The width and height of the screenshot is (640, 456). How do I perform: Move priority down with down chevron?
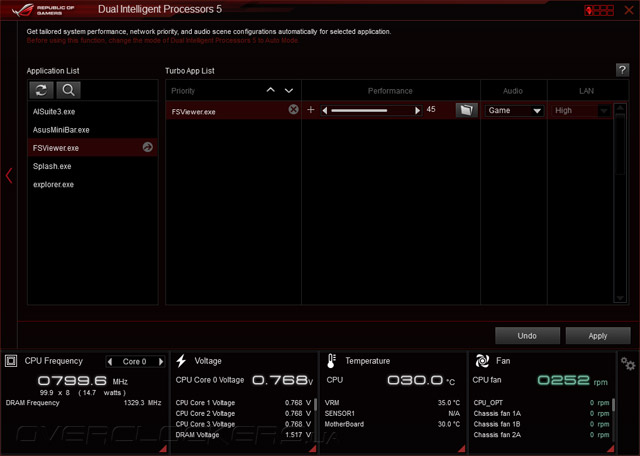click(x=289, y=91)
